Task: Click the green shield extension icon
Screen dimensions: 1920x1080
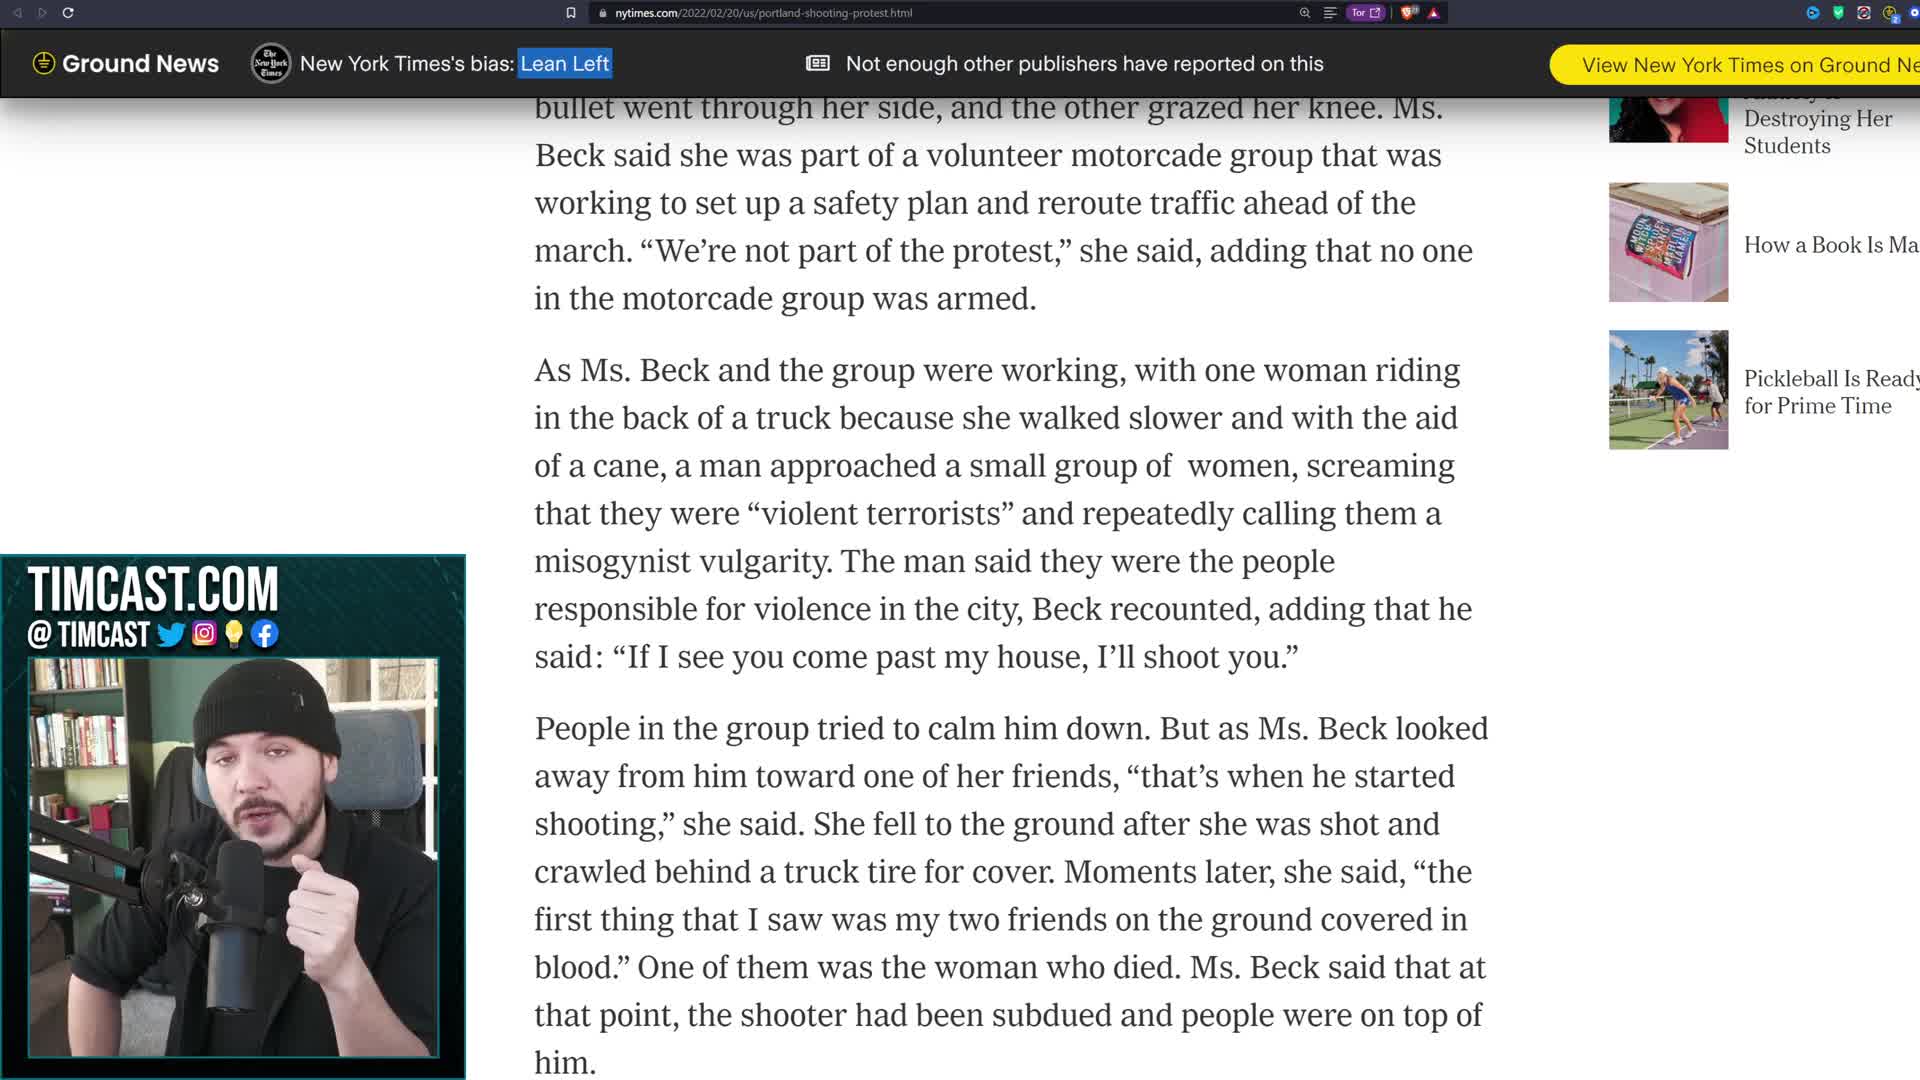Action: (1838, 13)
